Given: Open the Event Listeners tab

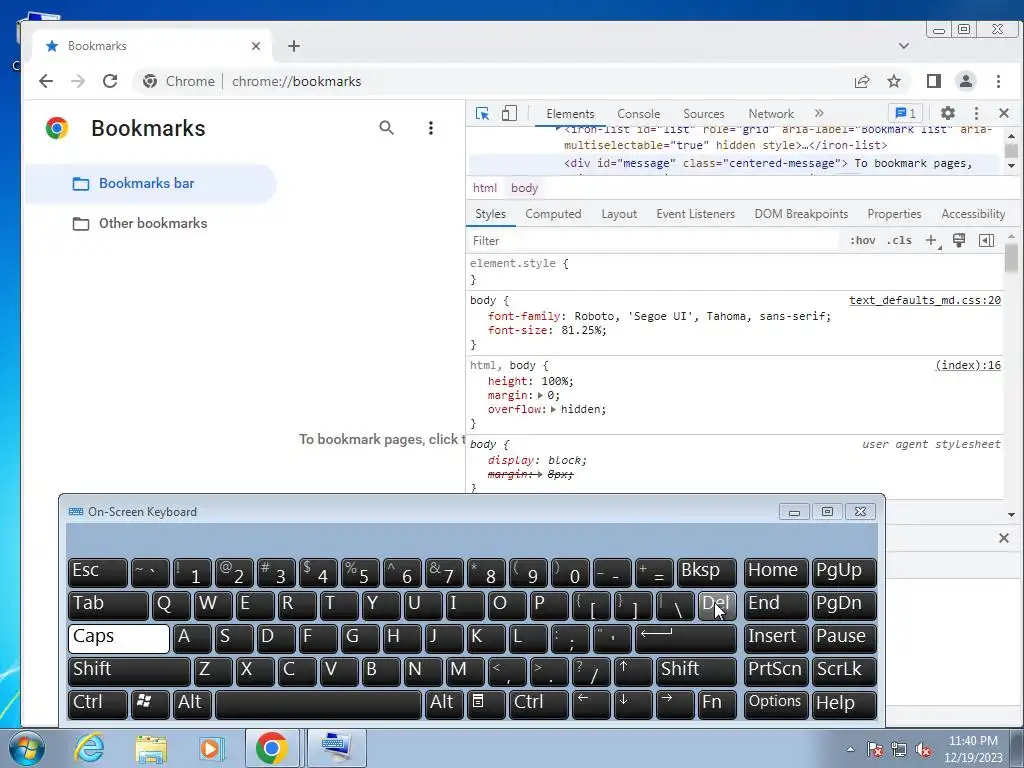Looking at the screenshot, I should coord(695,214).
